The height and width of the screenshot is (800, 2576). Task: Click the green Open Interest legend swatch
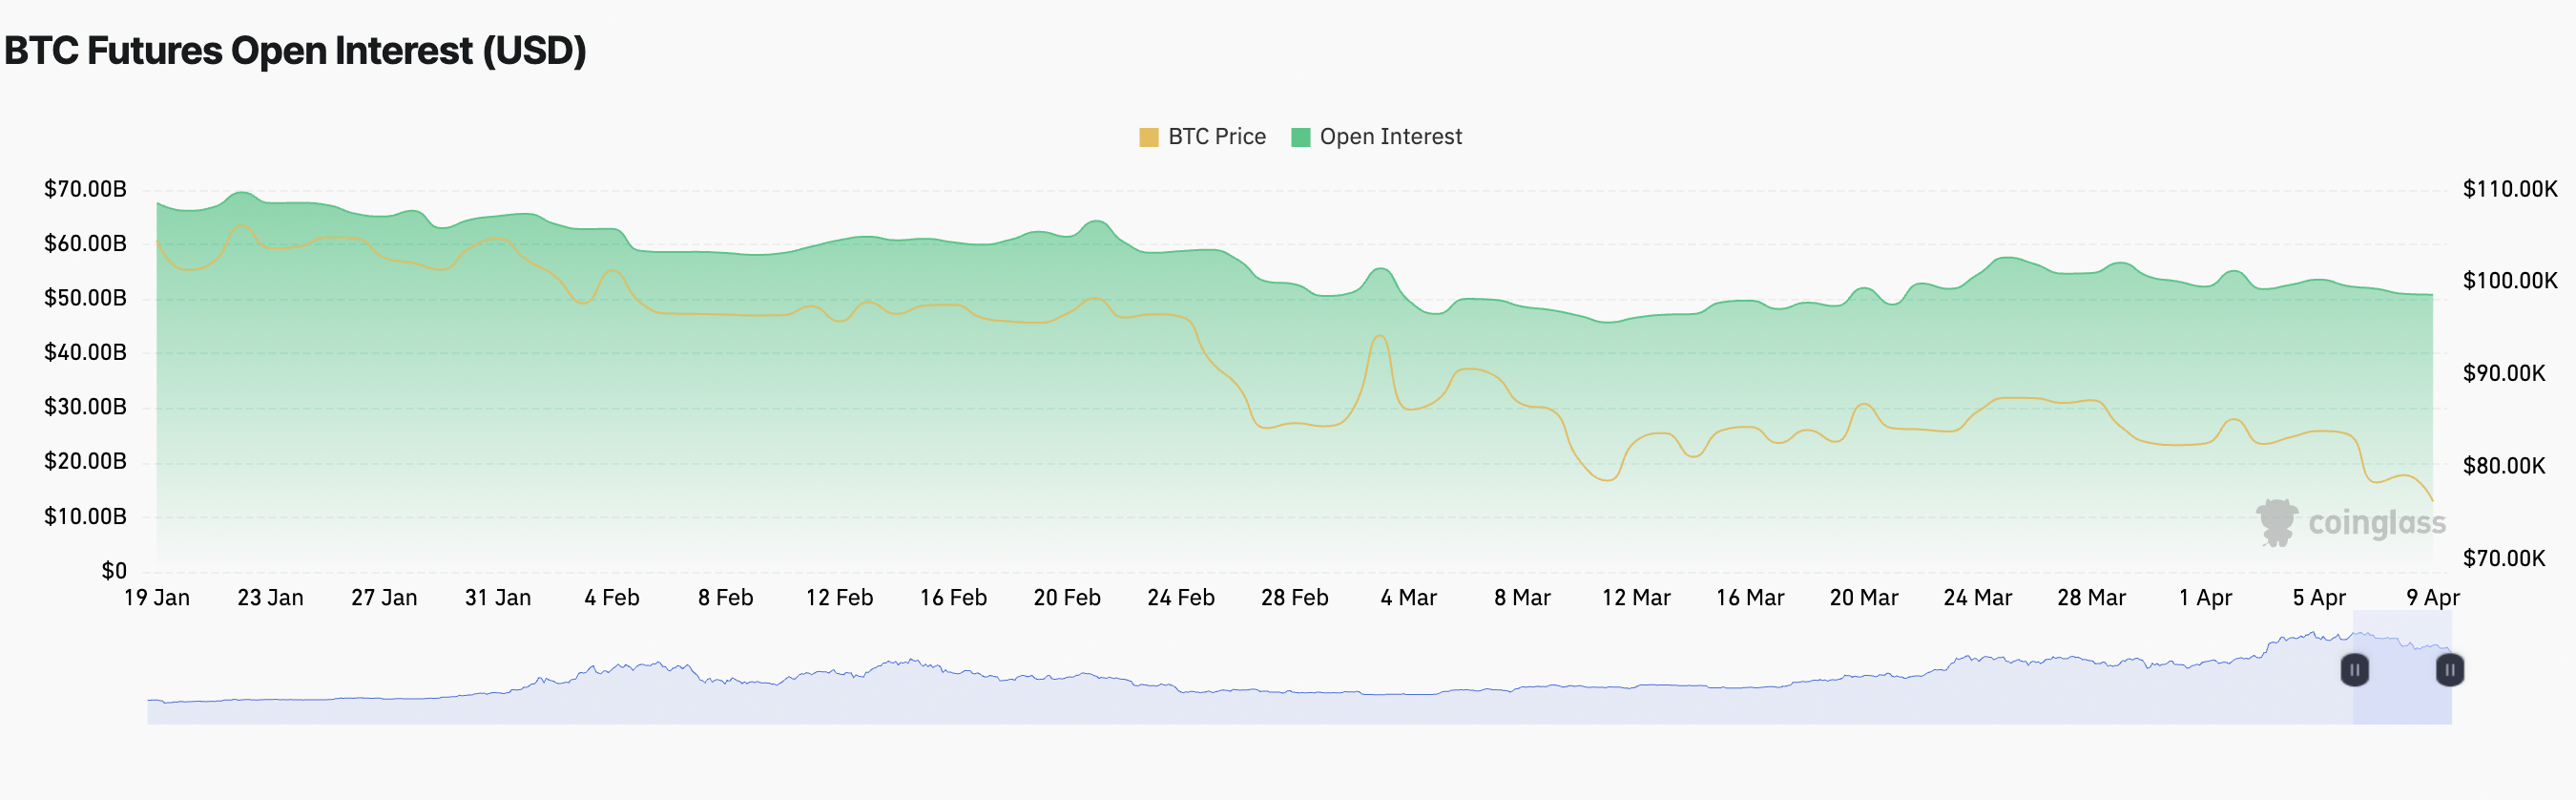pos(1300,137)
